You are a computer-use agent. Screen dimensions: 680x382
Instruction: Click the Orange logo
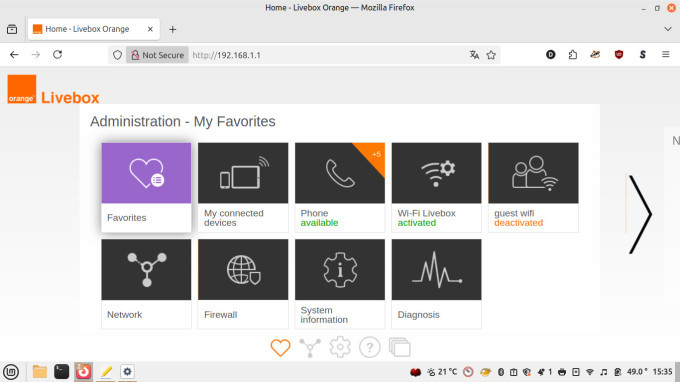[x=22, y=89]
